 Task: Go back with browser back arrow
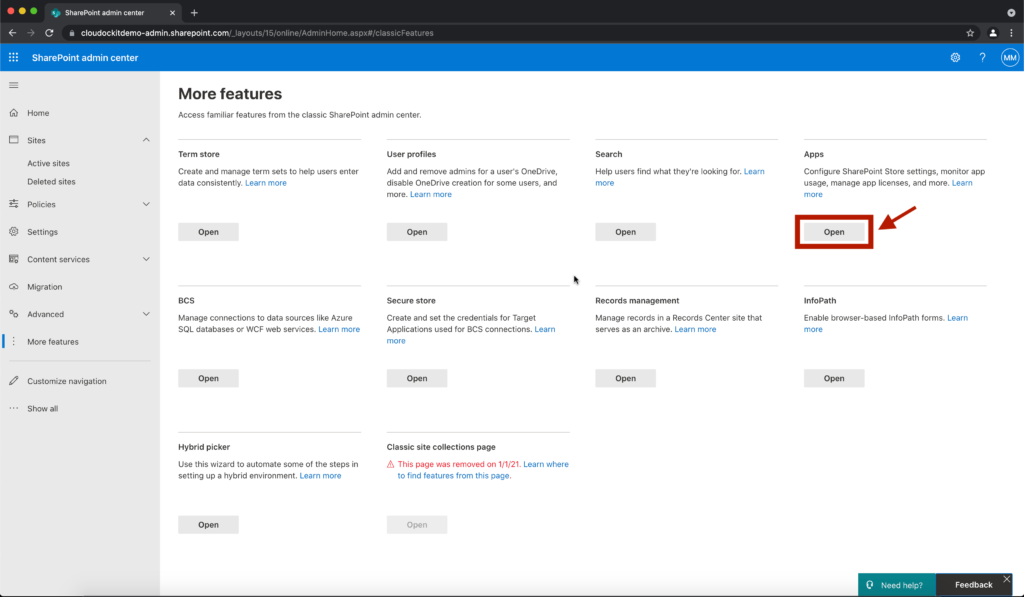pyautogui.click(x=12, y=33)
